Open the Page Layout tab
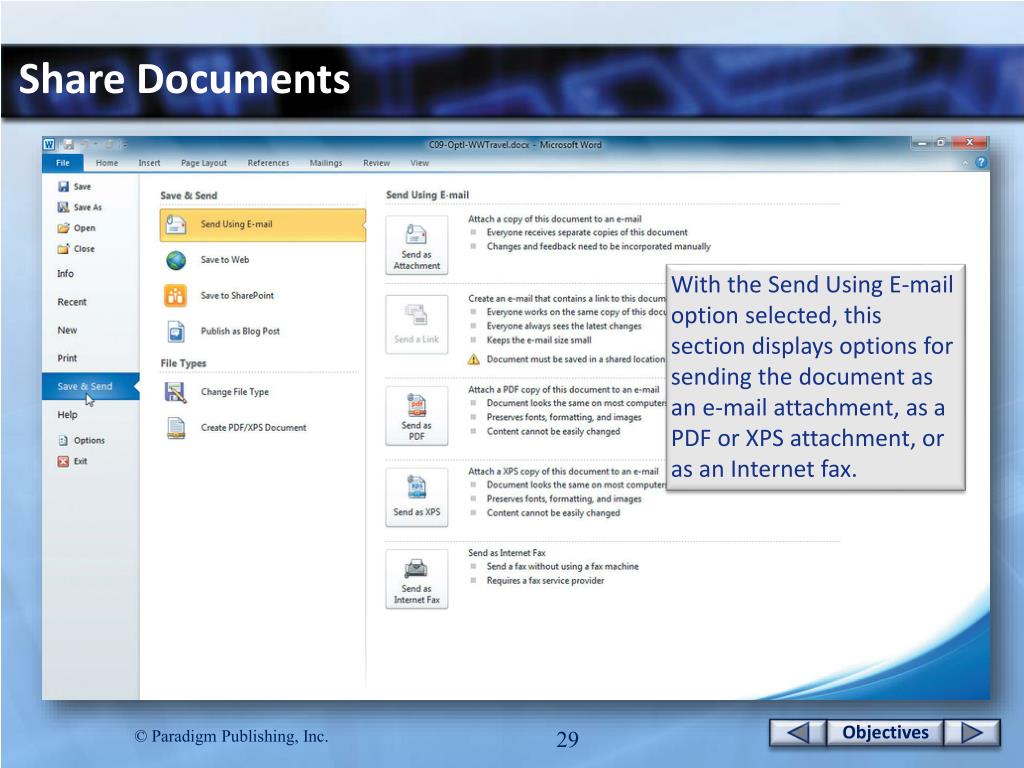1024x768 pixels. point(204,163)
